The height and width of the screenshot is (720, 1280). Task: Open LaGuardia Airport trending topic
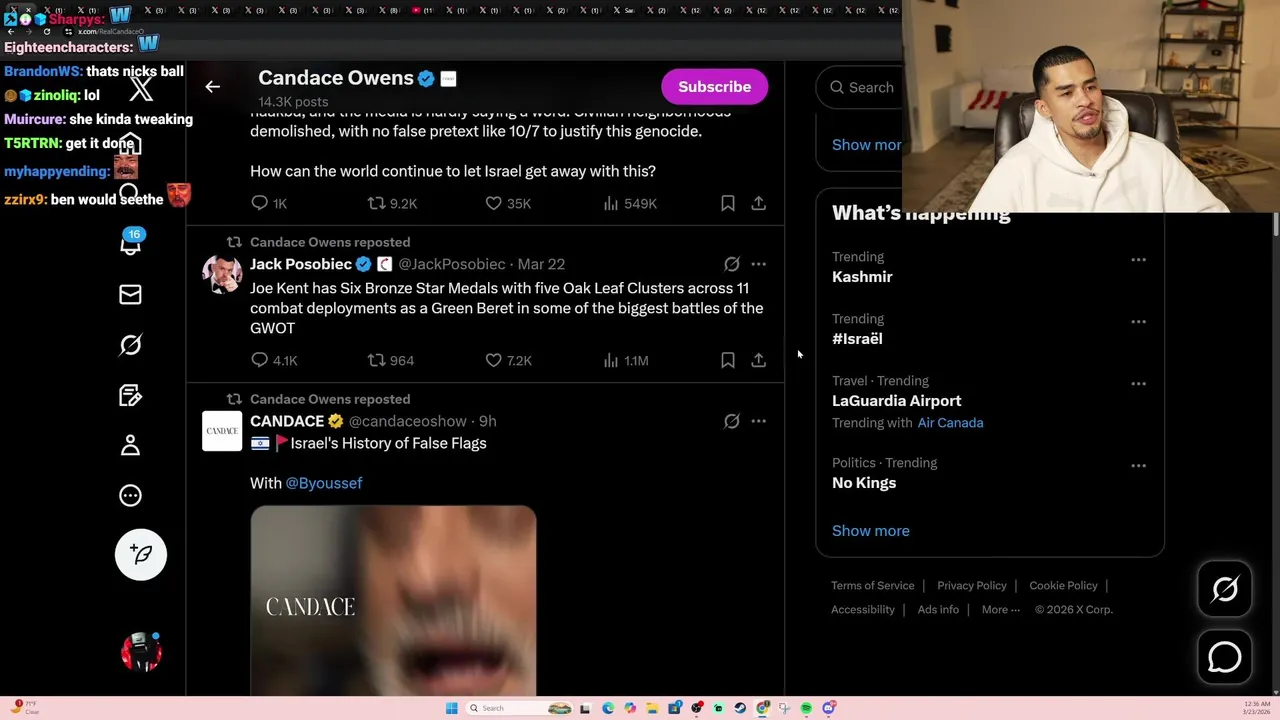pyautogui.click(x=896, y=401)
